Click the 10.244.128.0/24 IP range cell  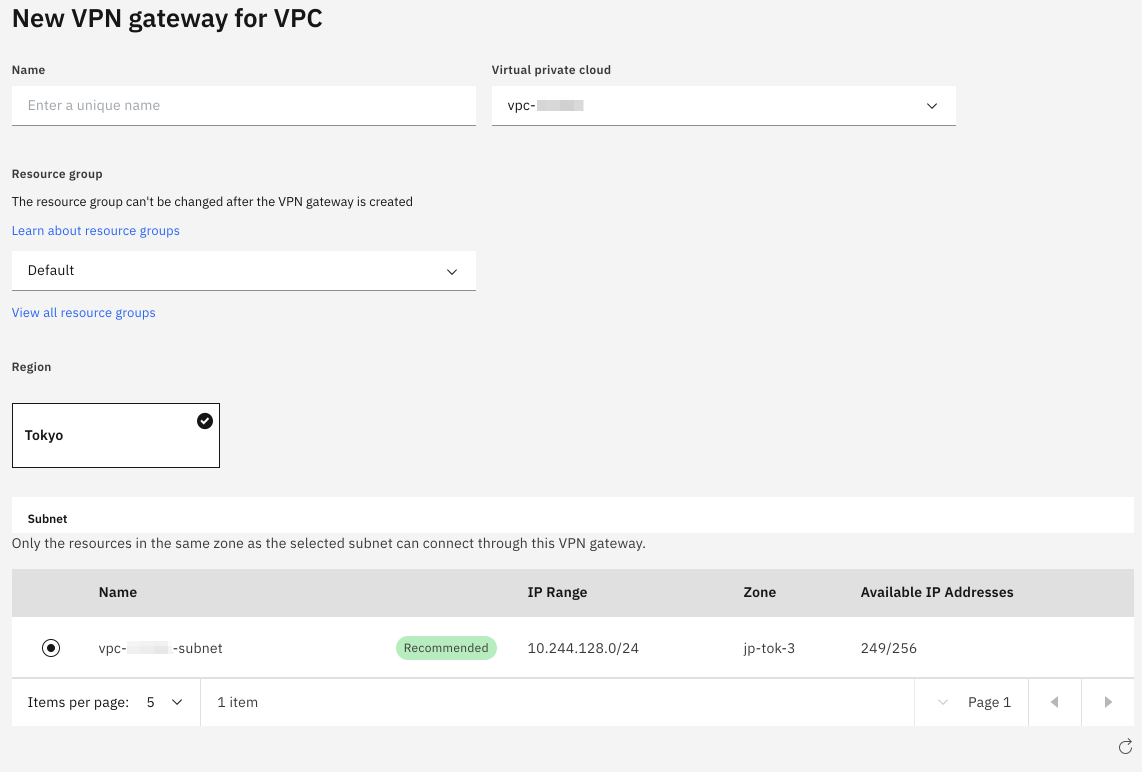point(583,648)
